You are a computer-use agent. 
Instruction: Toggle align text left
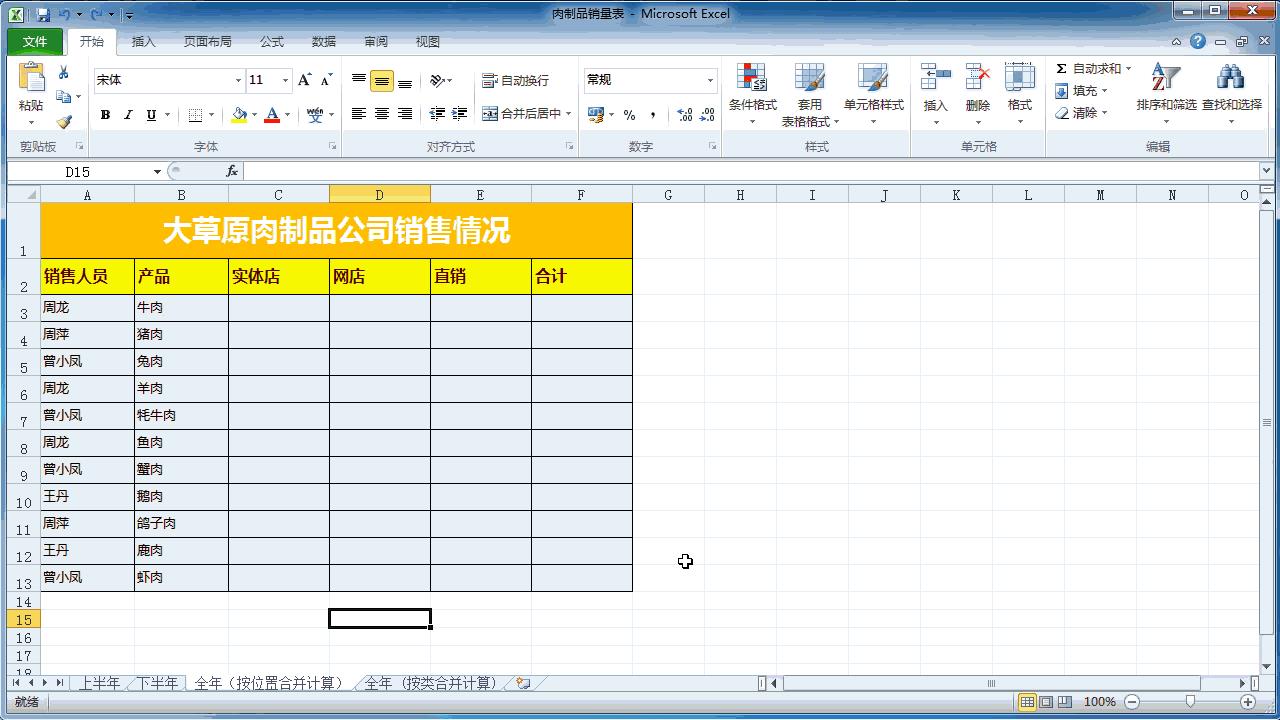[x=359, y=114]
